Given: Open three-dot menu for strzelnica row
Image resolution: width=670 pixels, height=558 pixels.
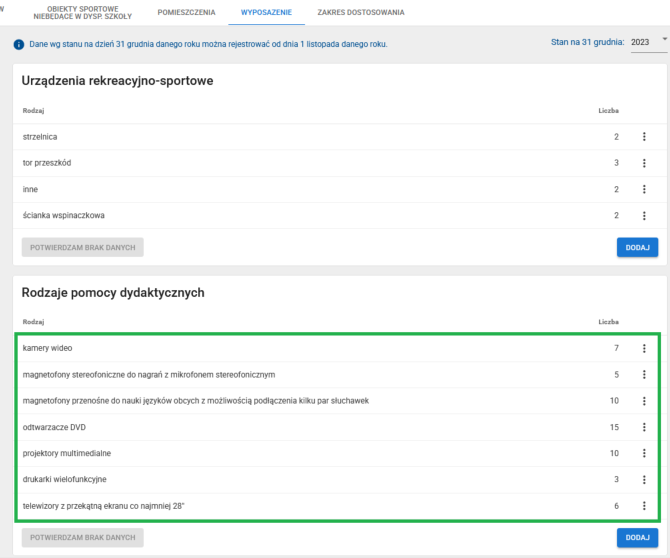Looking at the screenshot, I should 644,137.
